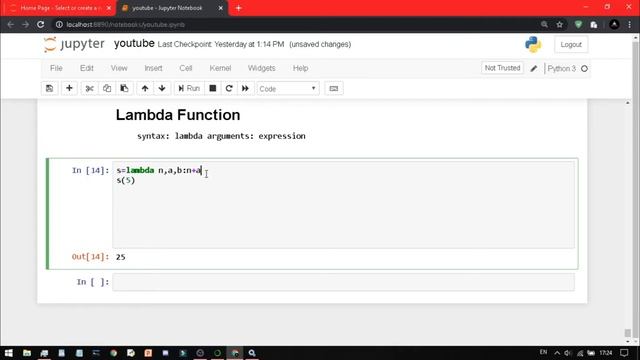Click the notebook inner vertical scrollbar thumb
The height and width of the screenshot is (360, 640).
(x=628, y=333)
